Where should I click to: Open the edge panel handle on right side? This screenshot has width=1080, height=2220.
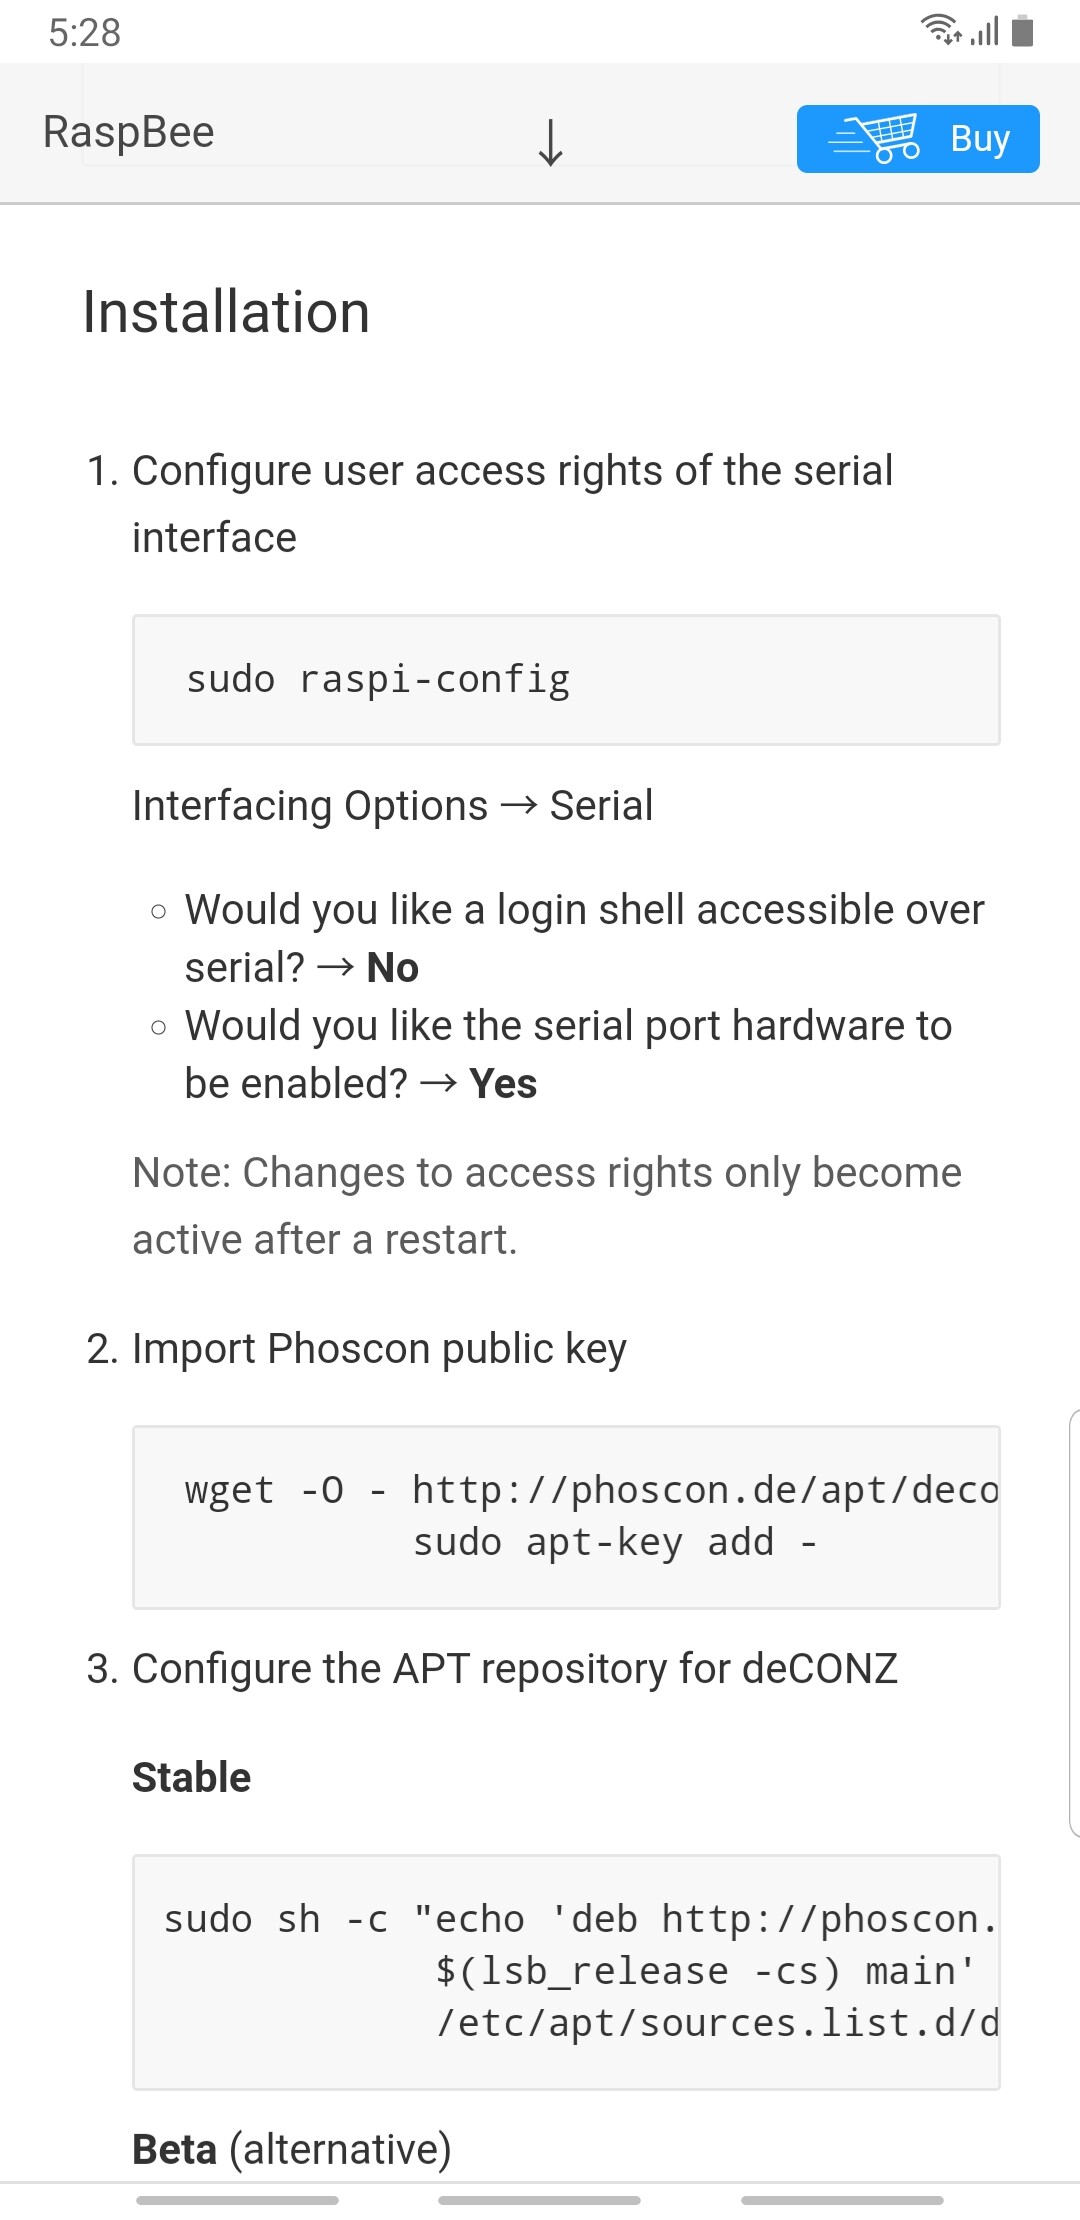click(x=1073, y=1622)
